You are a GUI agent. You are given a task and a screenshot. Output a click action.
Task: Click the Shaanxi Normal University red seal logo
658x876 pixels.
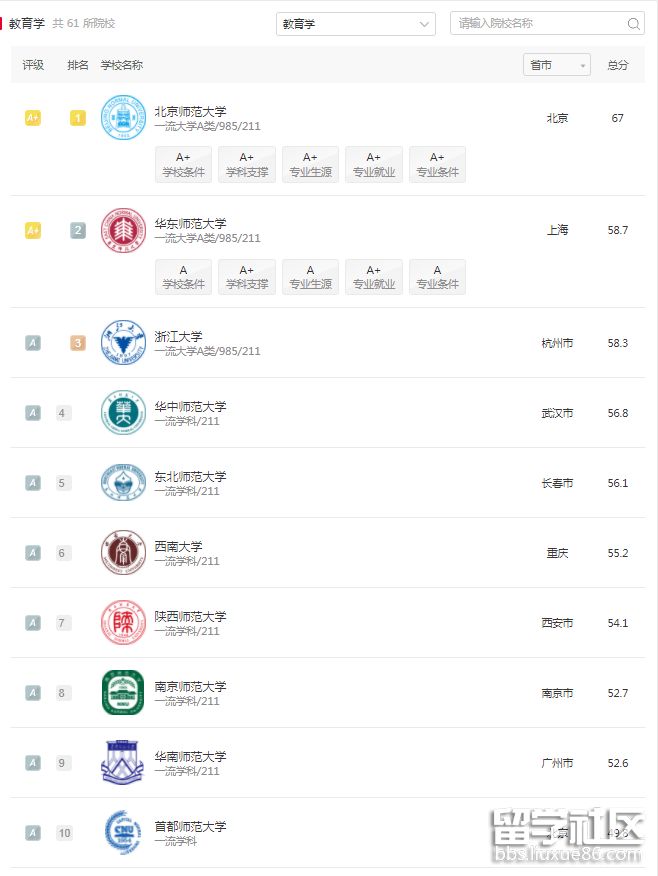122,623
